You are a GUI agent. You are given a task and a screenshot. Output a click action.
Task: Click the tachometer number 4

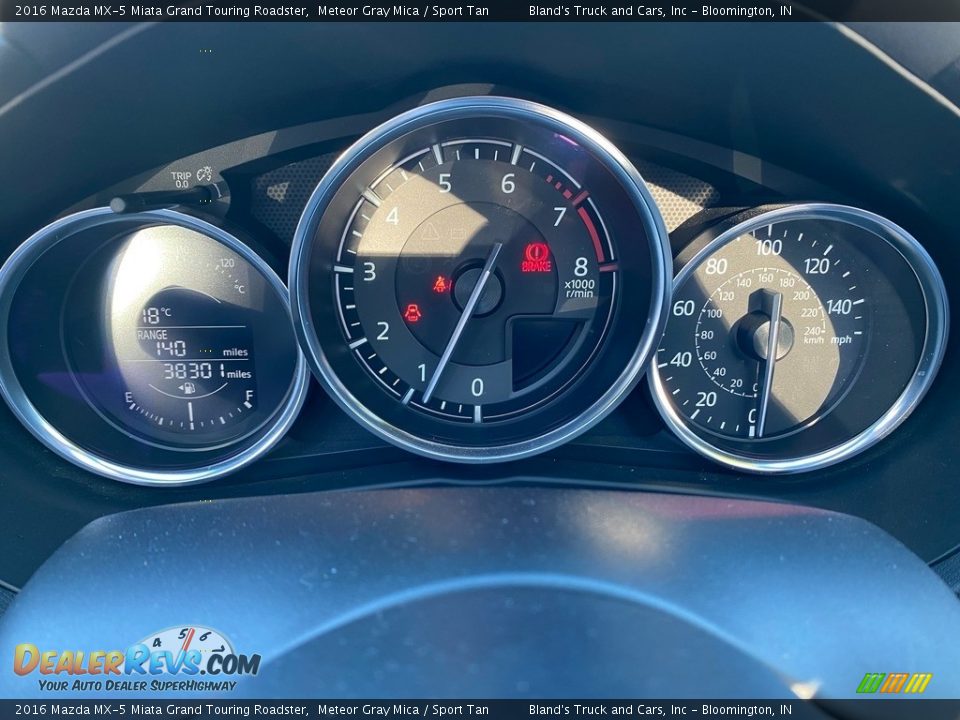392,216
